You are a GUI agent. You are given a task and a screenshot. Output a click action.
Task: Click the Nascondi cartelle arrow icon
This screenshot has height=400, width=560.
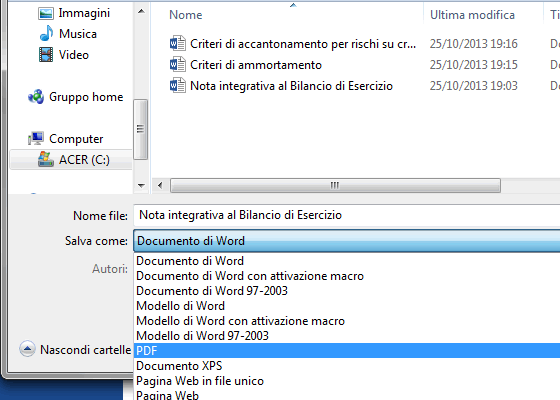click(x=28, y=349)
